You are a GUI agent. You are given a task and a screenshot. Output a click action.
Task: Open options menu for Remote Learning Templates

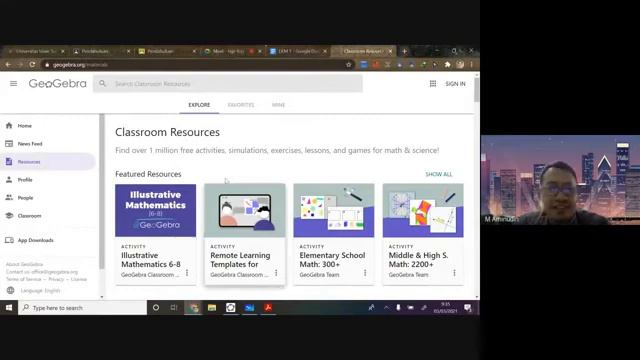276,273
